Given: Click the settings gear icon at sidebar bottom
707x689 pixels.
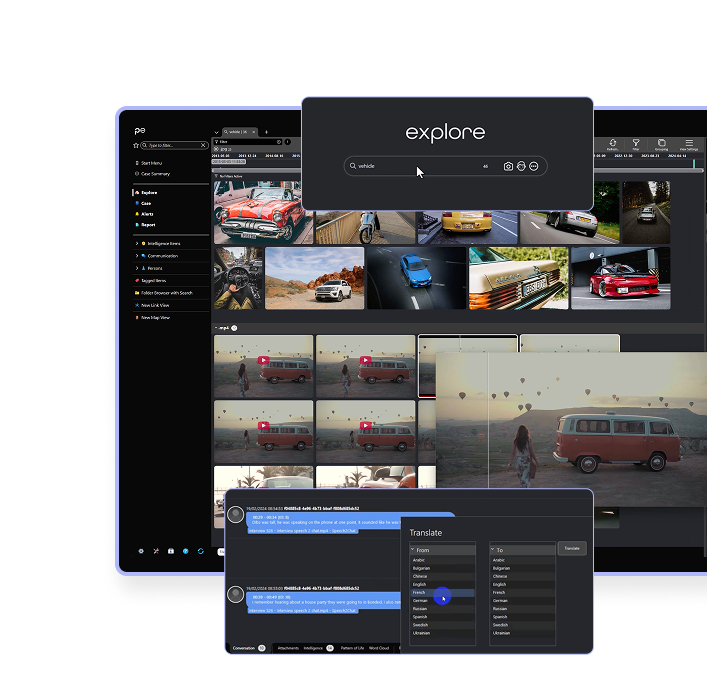Looking at the screenshot, I should point(141,550).
